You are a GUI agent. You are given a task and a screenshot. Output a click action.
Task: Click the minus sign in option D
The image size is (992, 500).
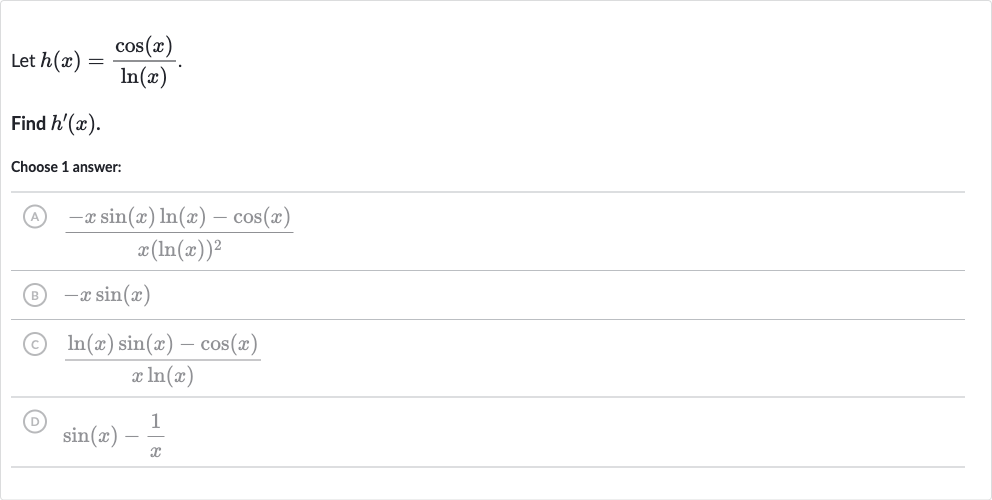click(132, 436)
